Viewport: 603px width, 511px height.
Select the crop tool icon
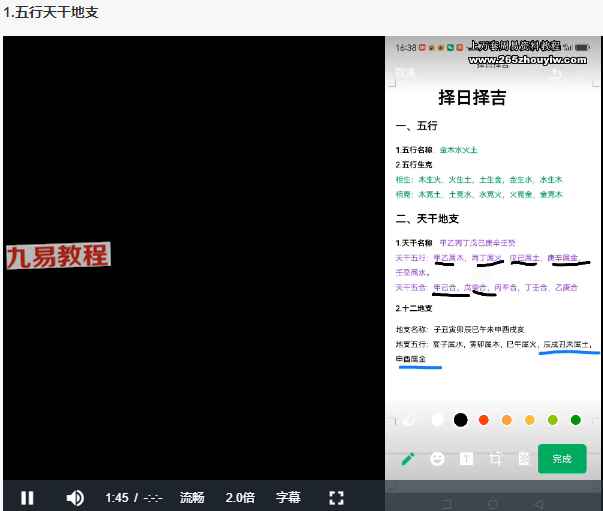click(x=495, y=459)
